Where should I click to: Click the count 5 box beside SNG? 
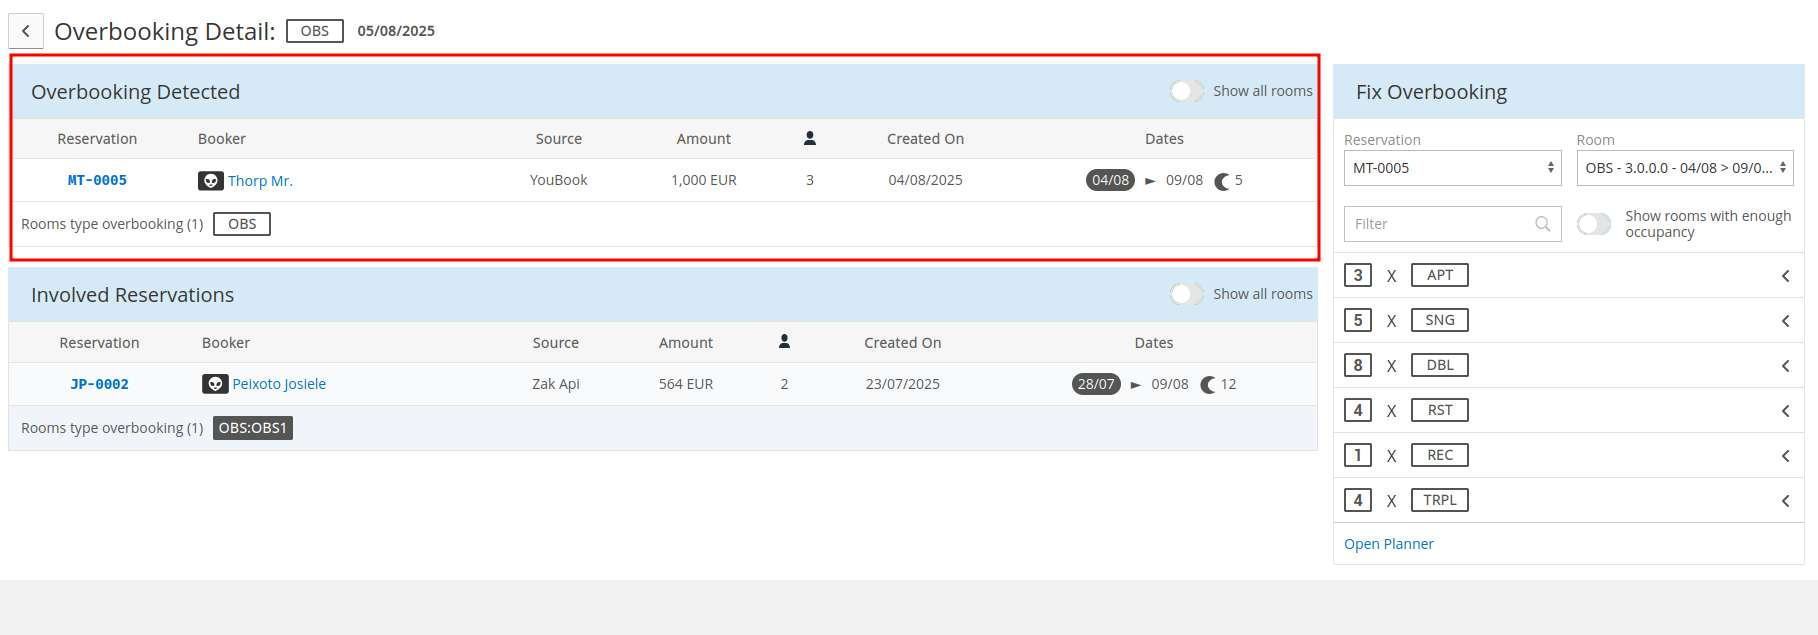pos(1358,320)
